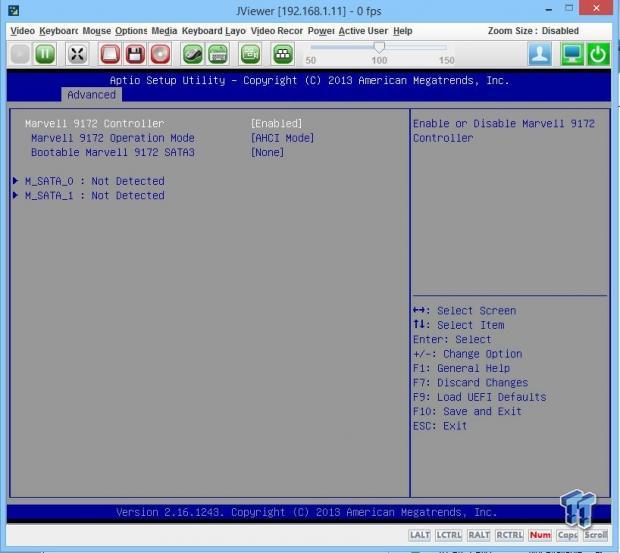Click the green power button icon
620x553 pixels.
(x=597, y=54)
